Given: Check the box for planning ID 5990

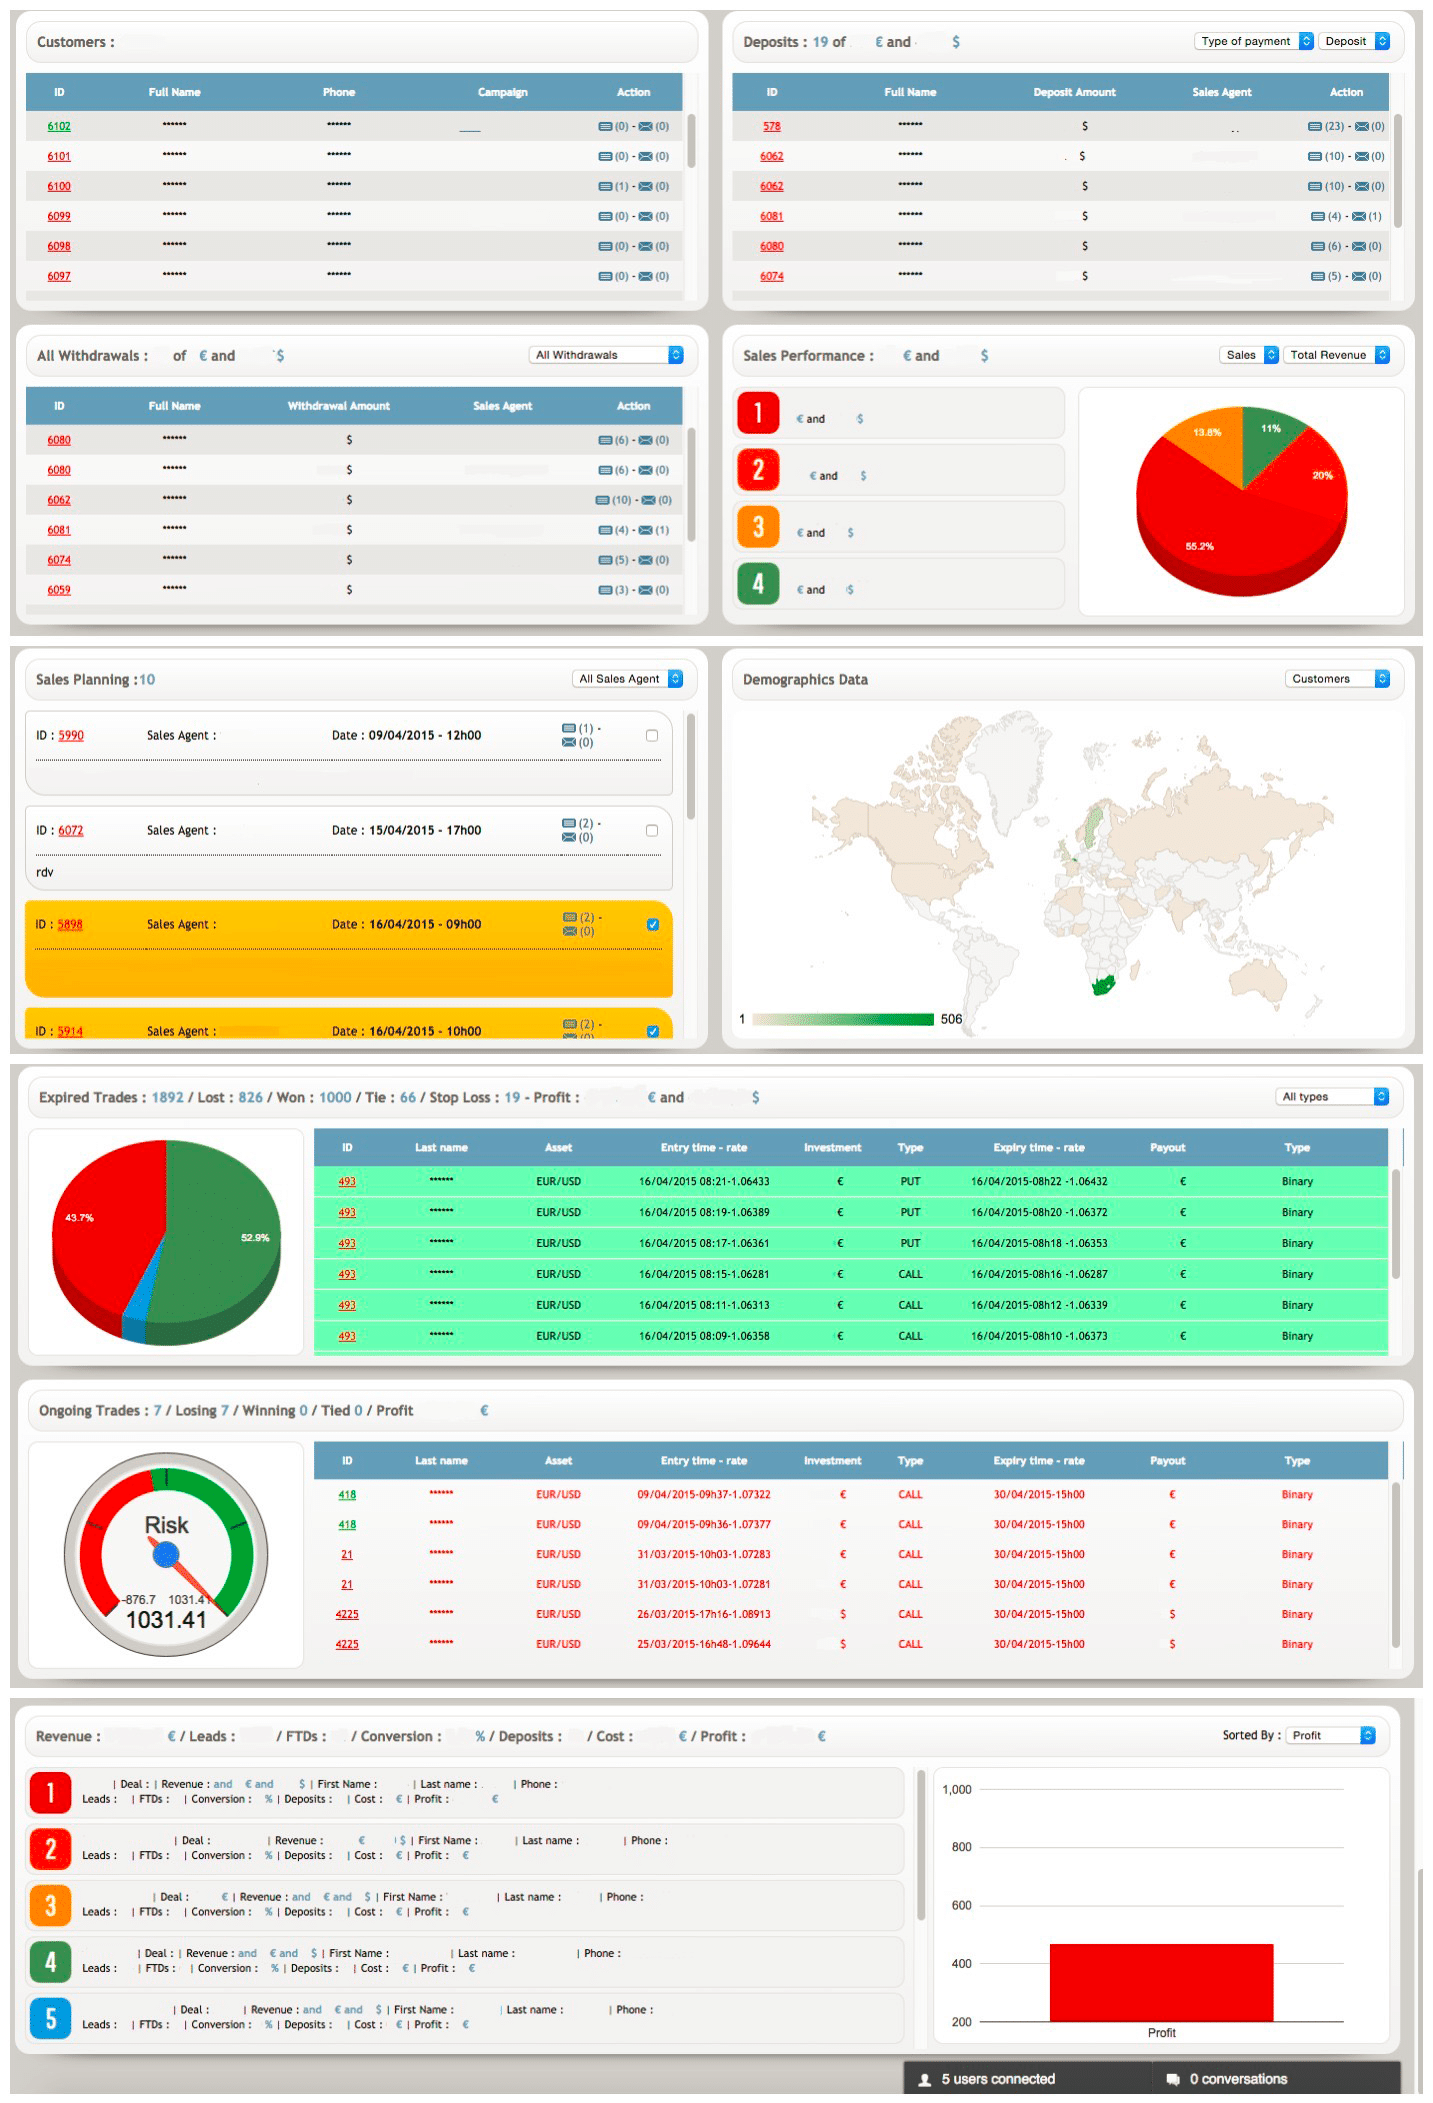Looking at the screenshot, I should tap(652, 736).
